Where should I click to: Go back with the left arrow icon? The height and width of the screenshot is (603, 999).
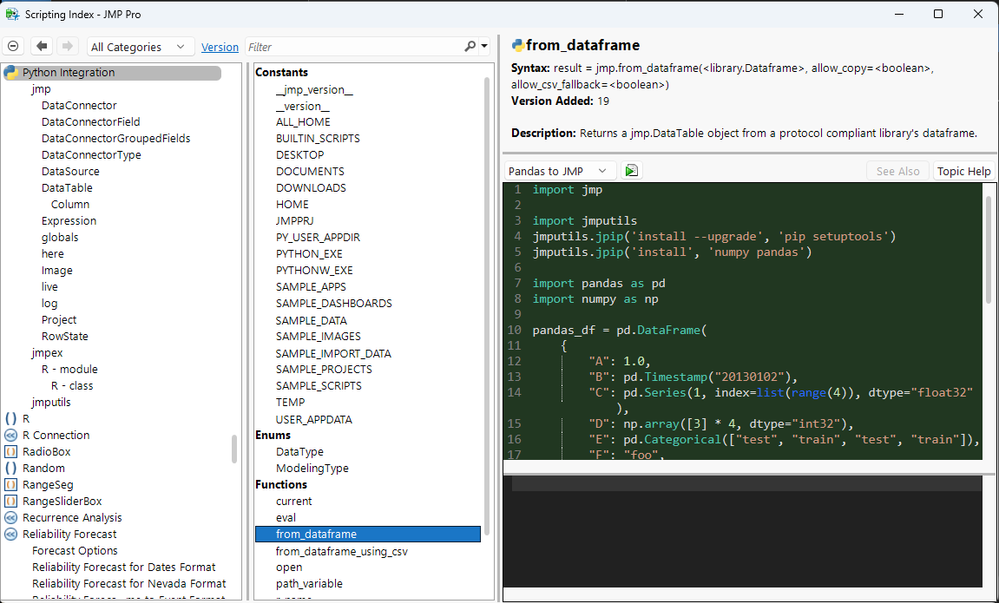tap(42, 47)
